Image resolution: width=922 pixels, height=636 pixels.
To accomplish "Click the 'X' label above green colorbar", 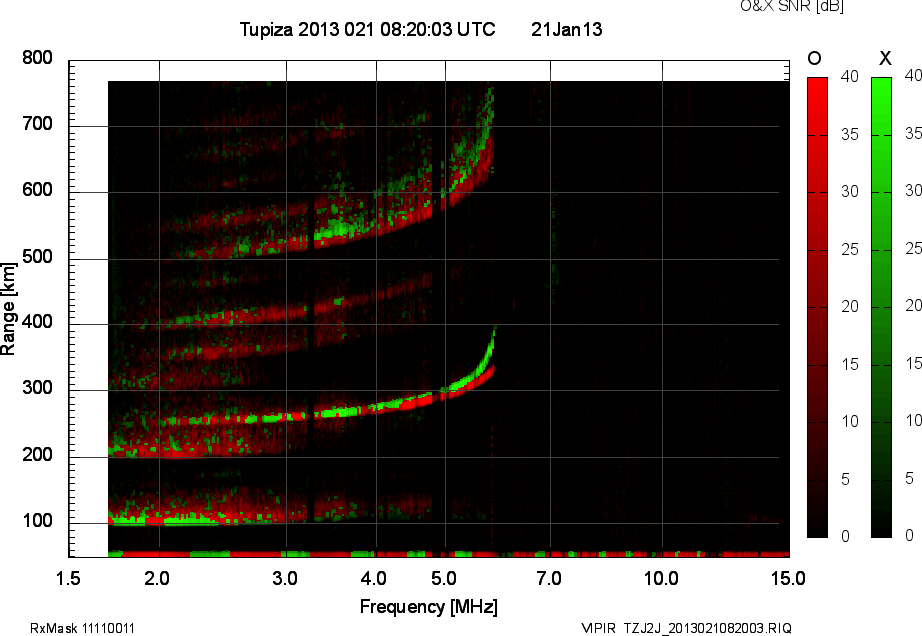I will click(x=885, y=58).
